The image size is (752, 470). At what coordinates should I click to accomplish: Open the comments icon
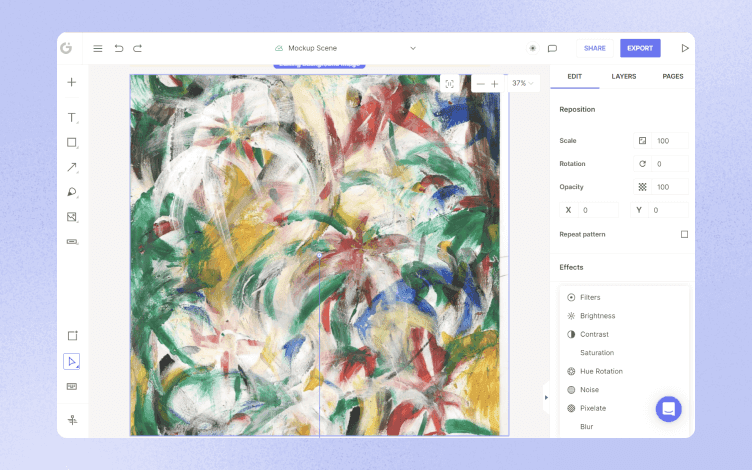click(x=552, y=48)
